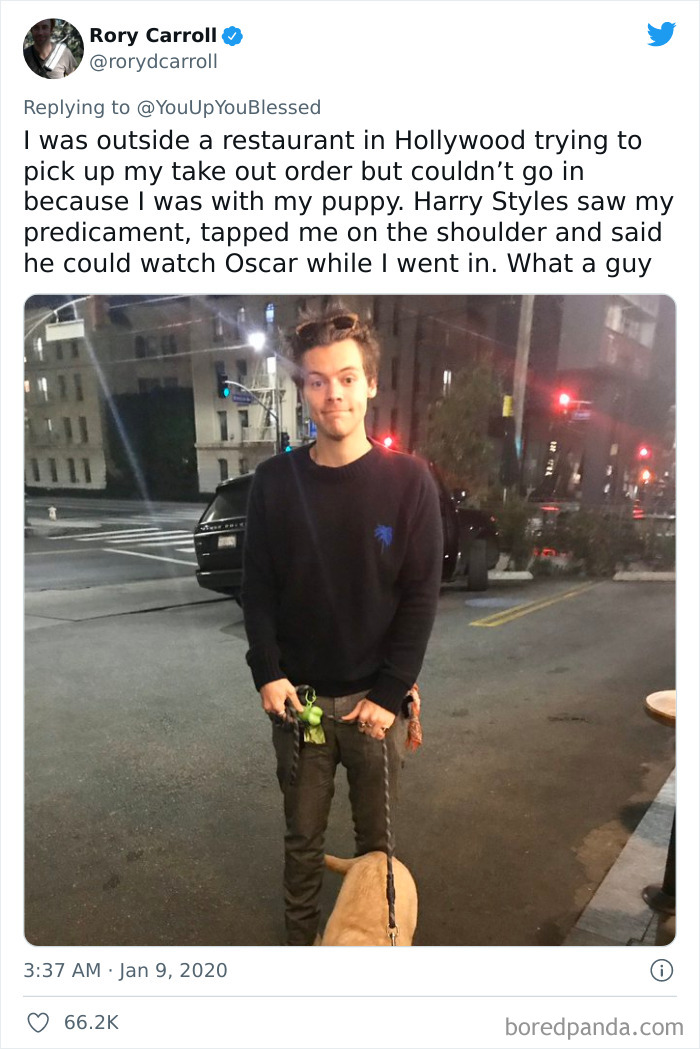This screenshot has height=1049, width=700.
Task: Click the 66.2K likes count
Action: click(91, 1022)
